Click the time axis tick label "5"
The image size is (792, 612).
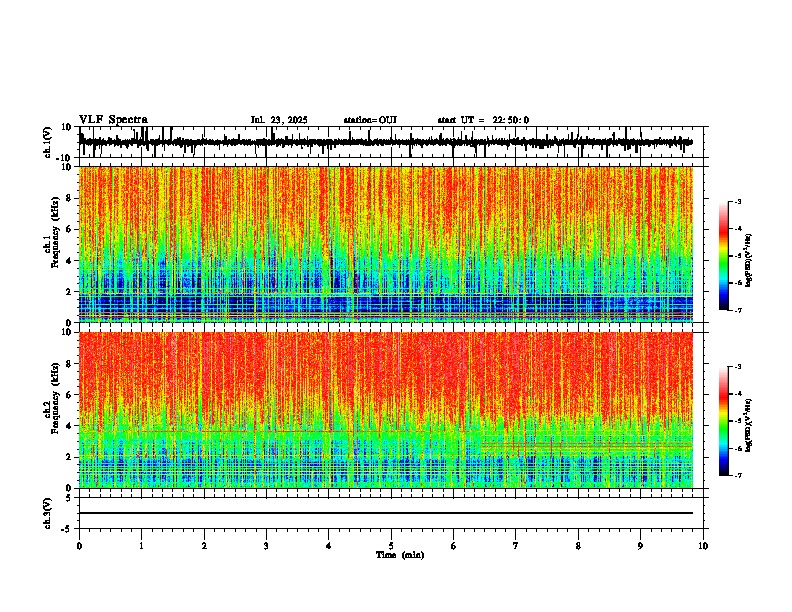pos(391,546)
